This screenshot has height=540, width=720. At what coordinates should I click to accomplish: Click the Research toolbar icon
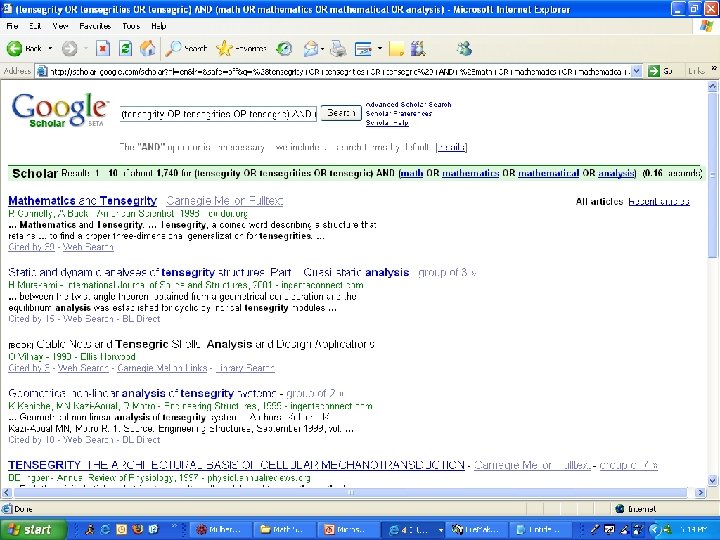click(x=418, y=48)
